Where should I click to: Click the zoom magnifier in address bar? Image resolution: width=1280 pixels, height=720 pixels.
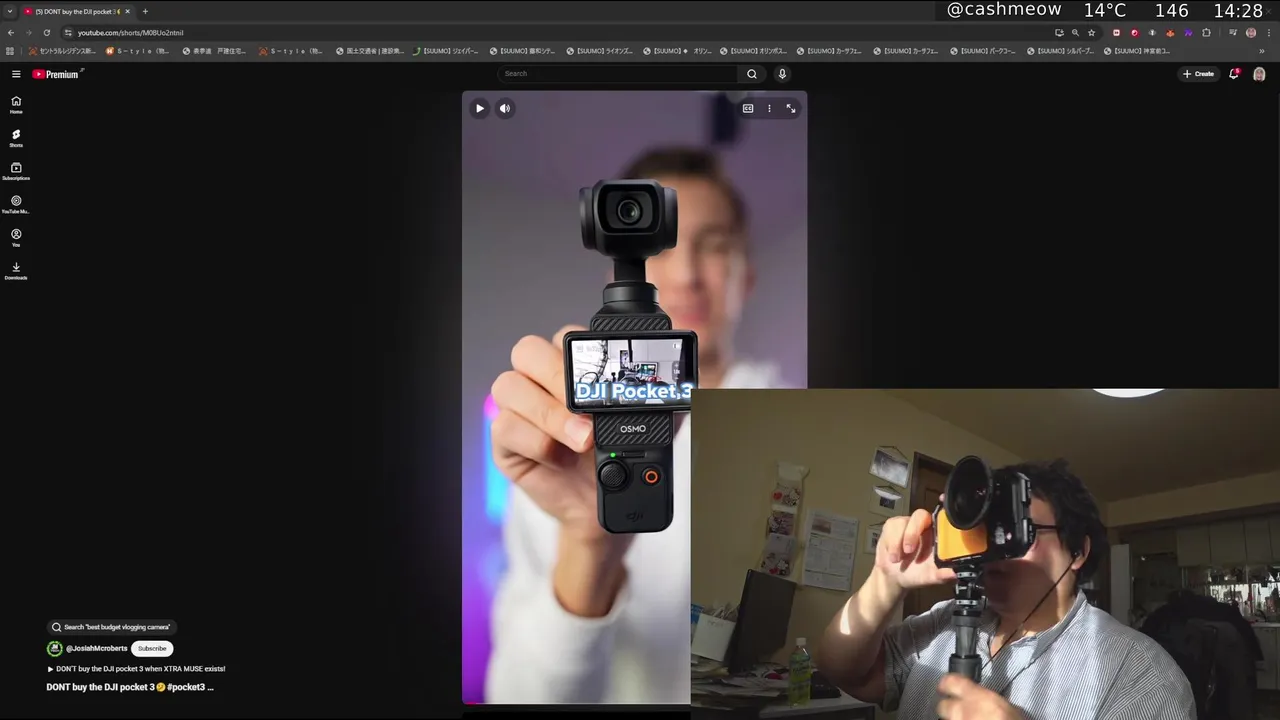point(1075,33)
